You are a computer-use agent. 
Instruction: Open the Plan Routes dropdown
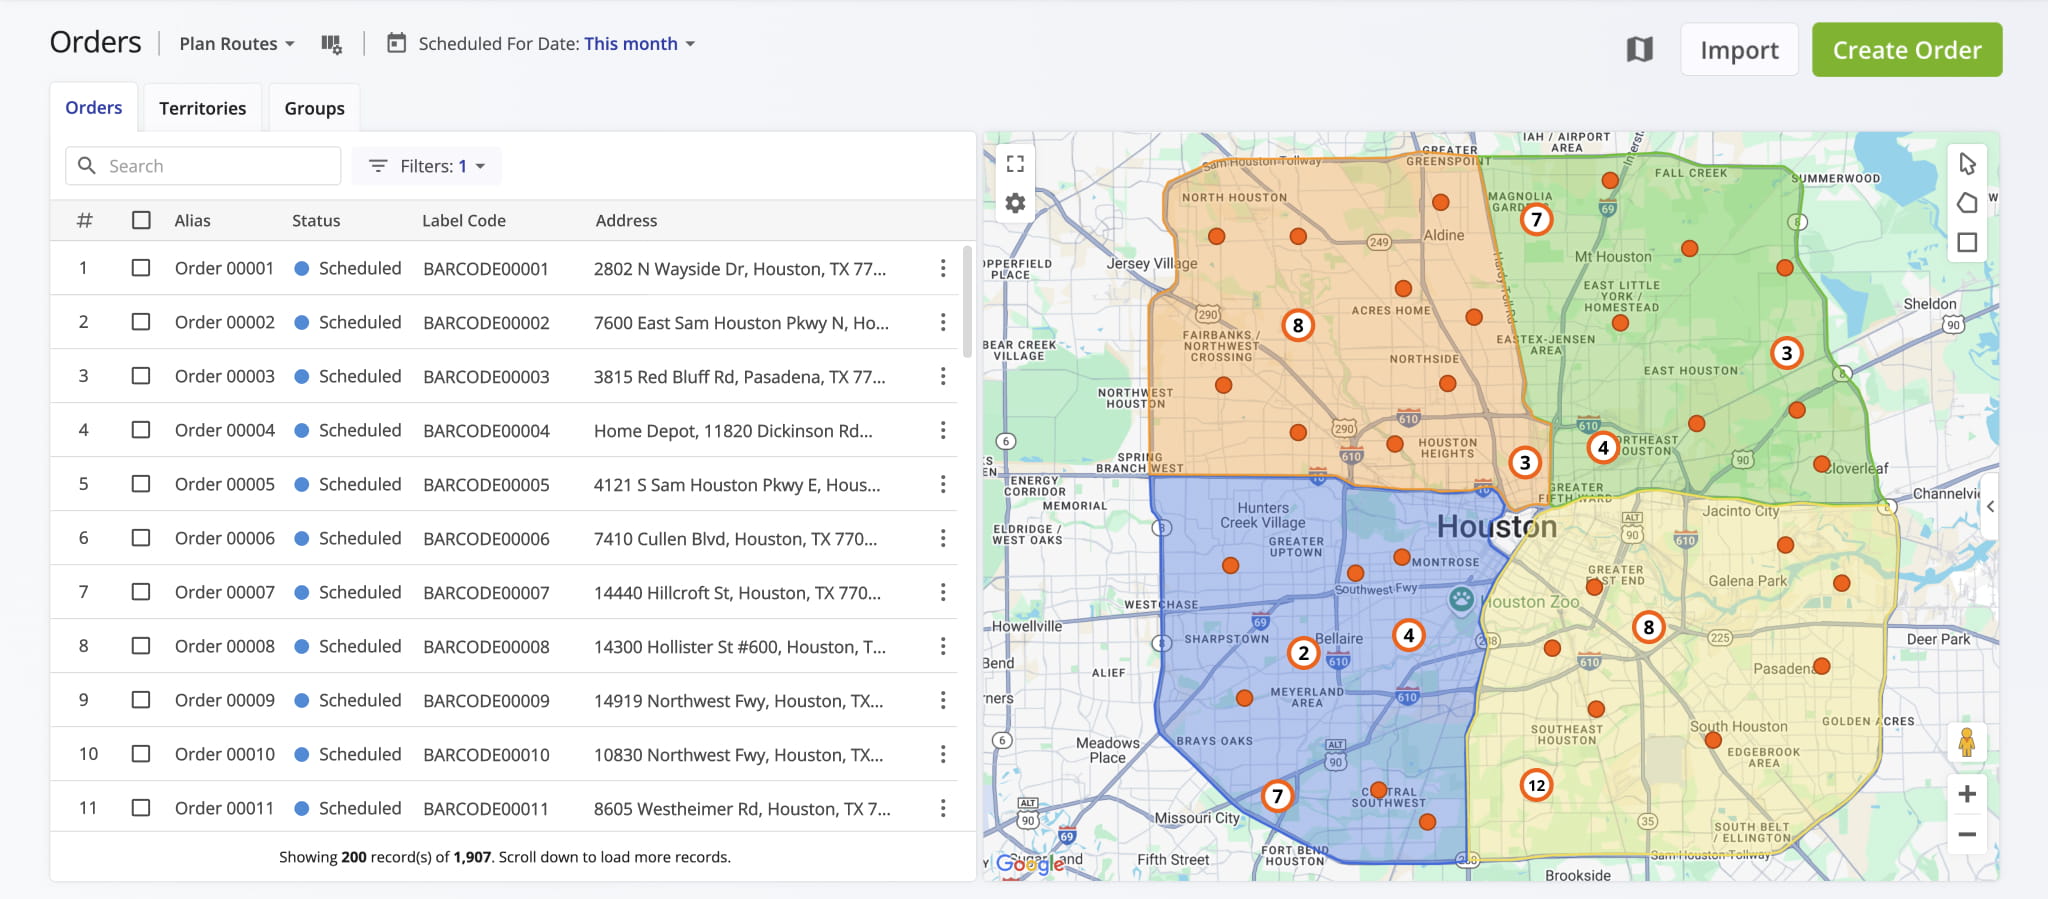(x=237, y=44)
